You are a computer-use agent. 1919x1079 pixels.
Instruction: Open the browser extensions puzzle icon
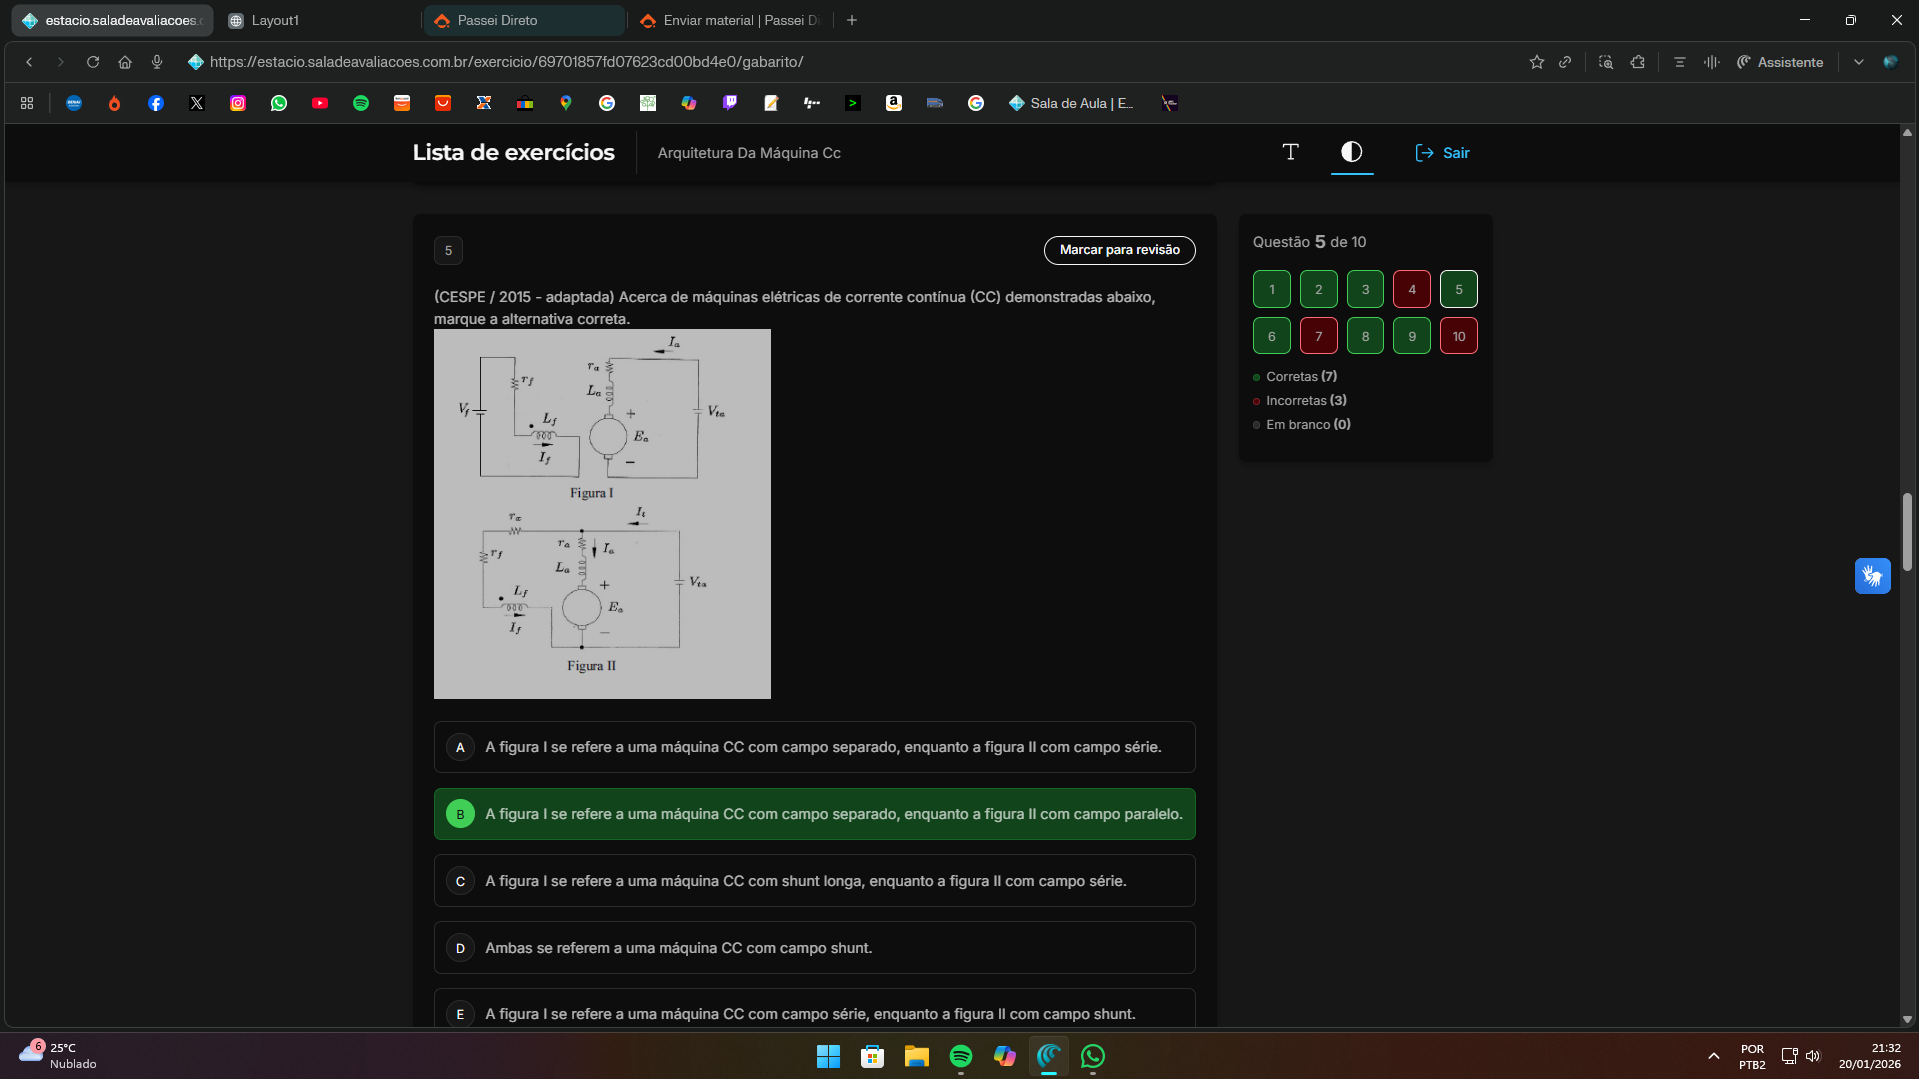pyautogui.click(x=1637, y=62)
